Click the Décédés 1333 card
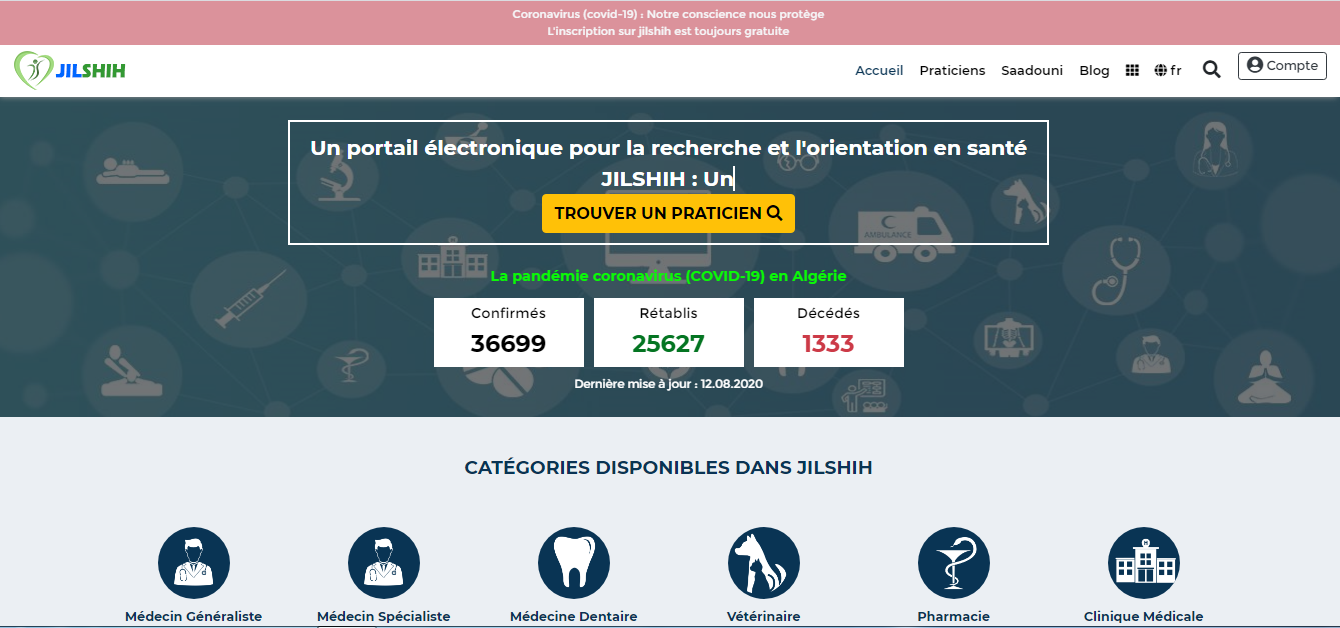The width and height of the screenshot is (1340, 628). pos(829,332)
